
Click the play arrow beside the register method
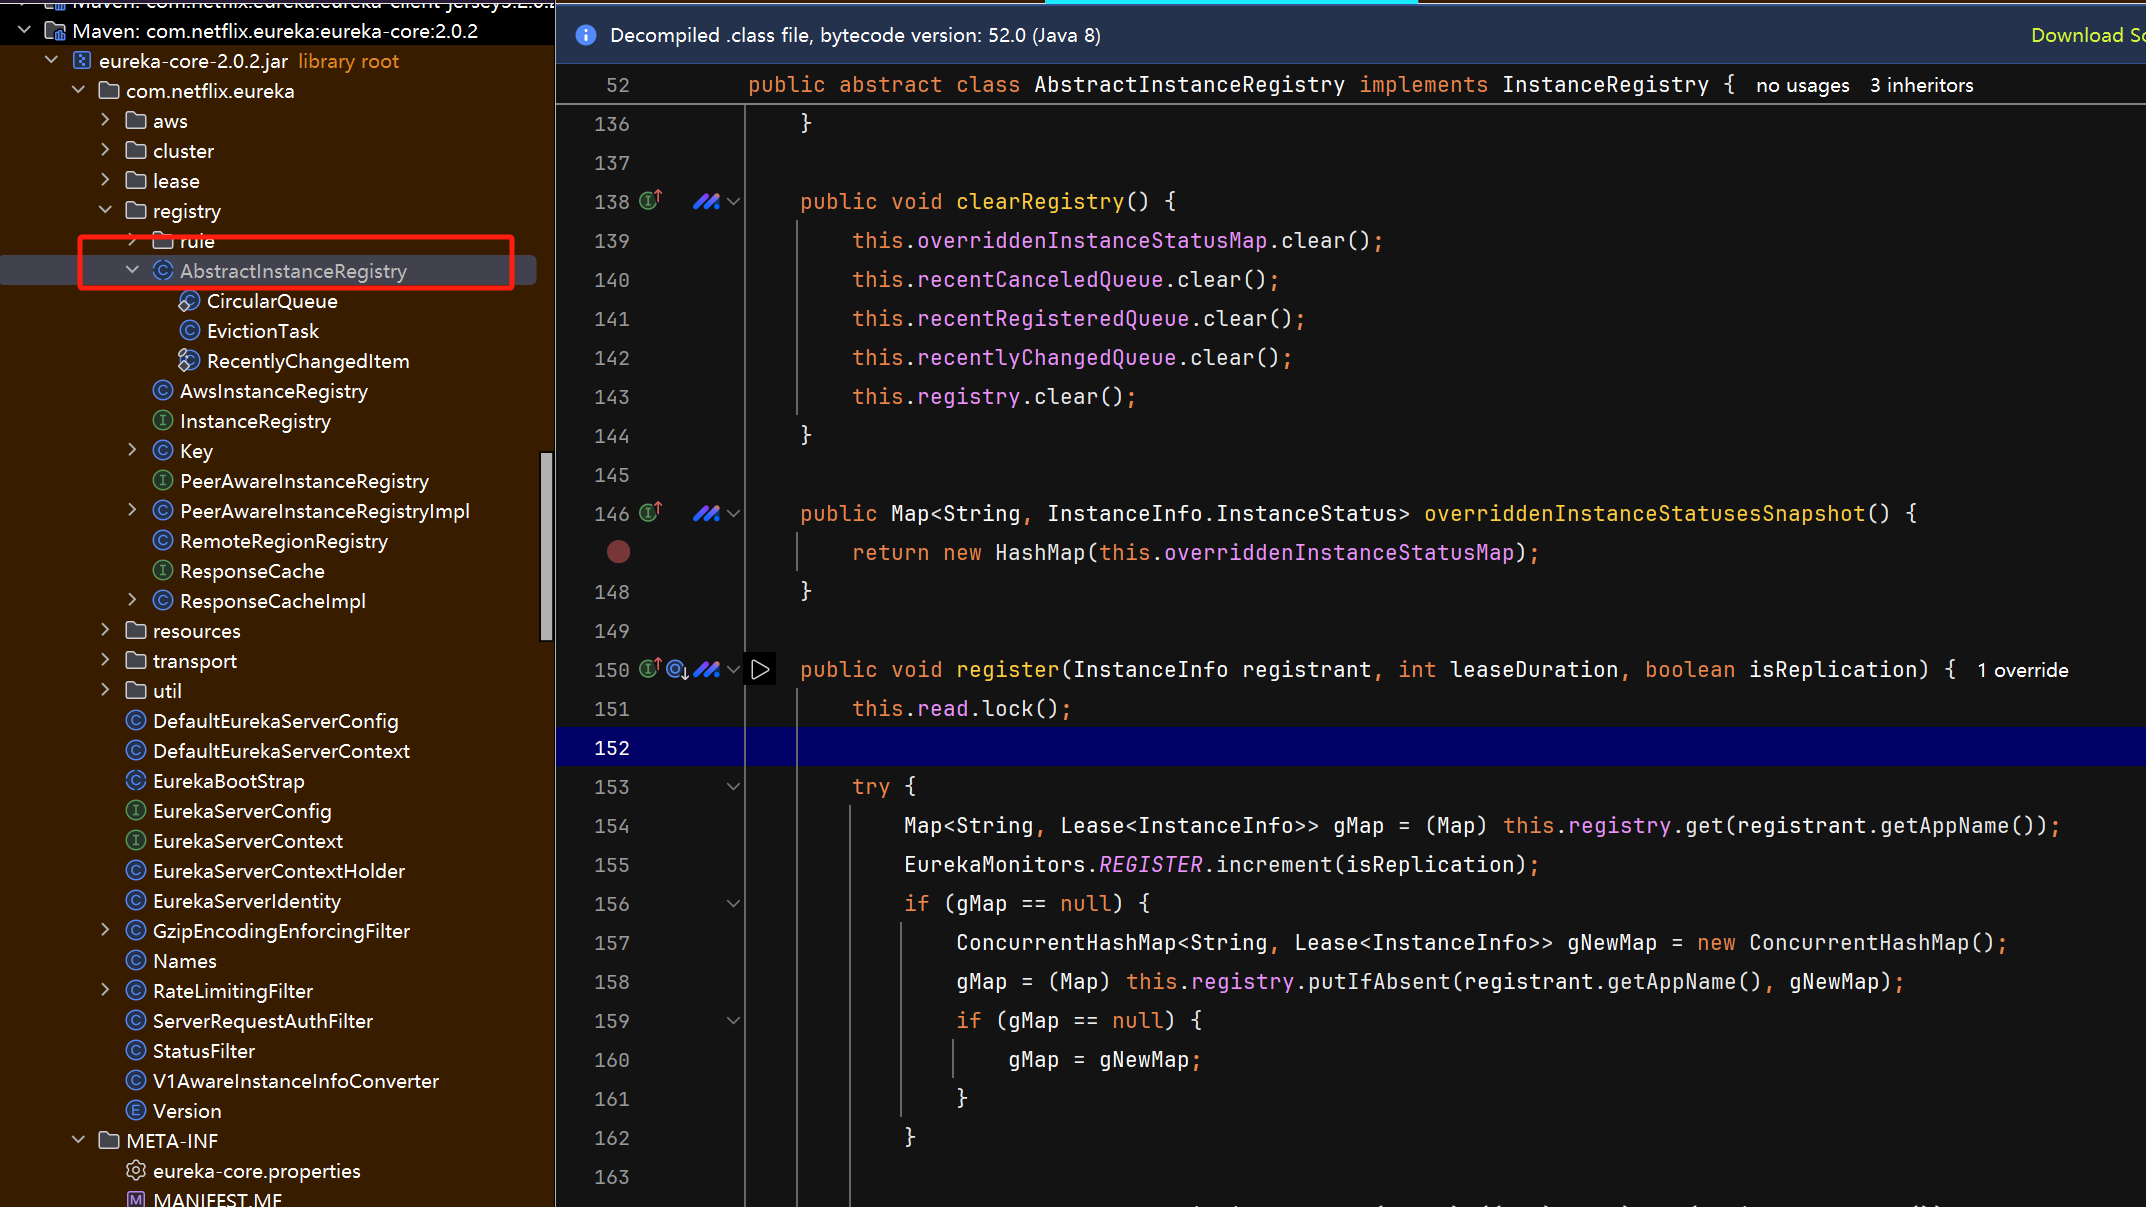pos(760,669)
